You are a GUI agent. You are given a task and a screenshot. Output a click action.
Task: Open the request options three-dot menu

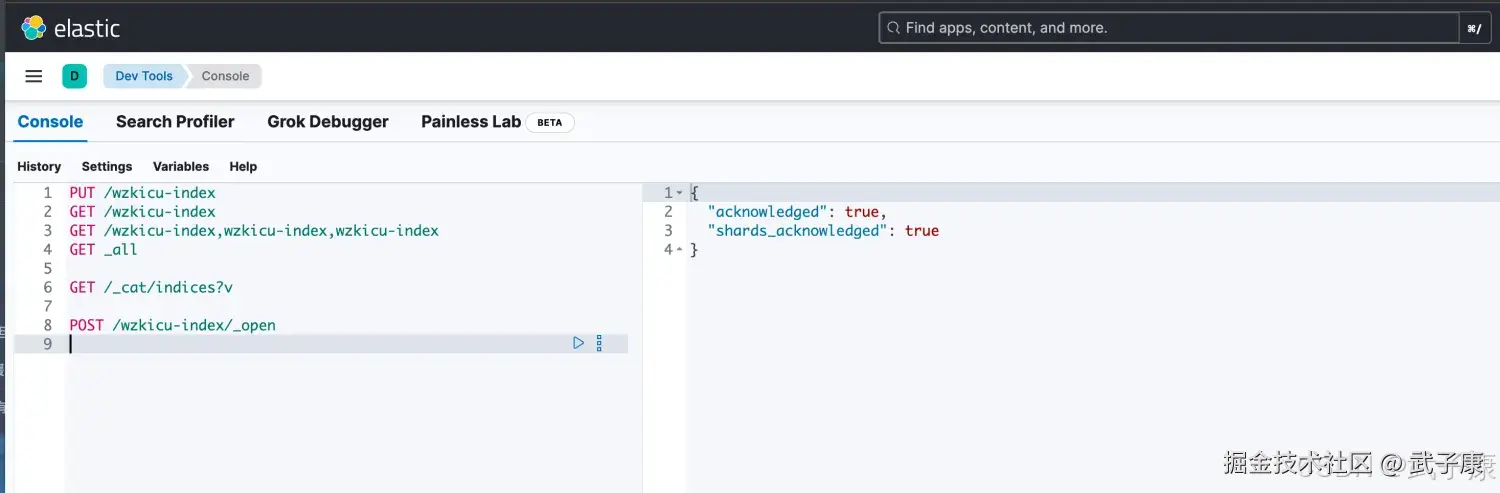(599, 343)
